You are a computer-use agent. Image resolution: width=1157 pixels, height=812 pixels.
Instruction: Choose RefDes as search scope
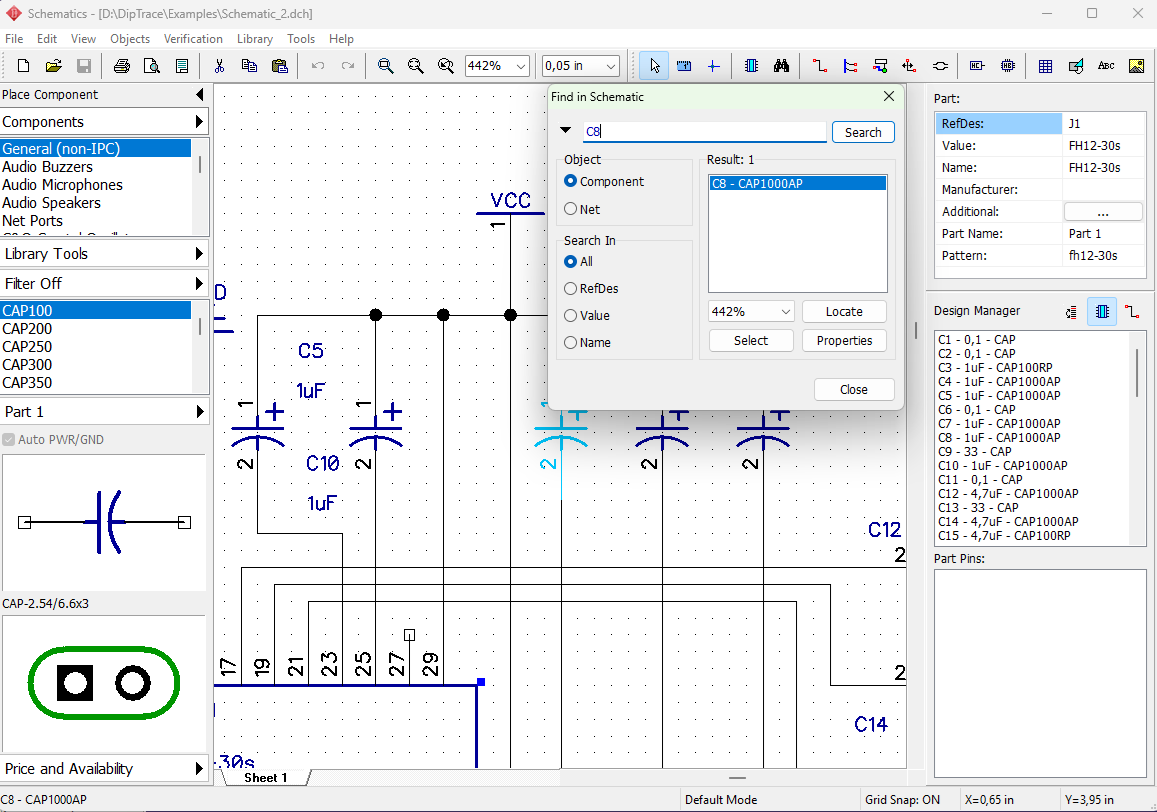point(570,289)
